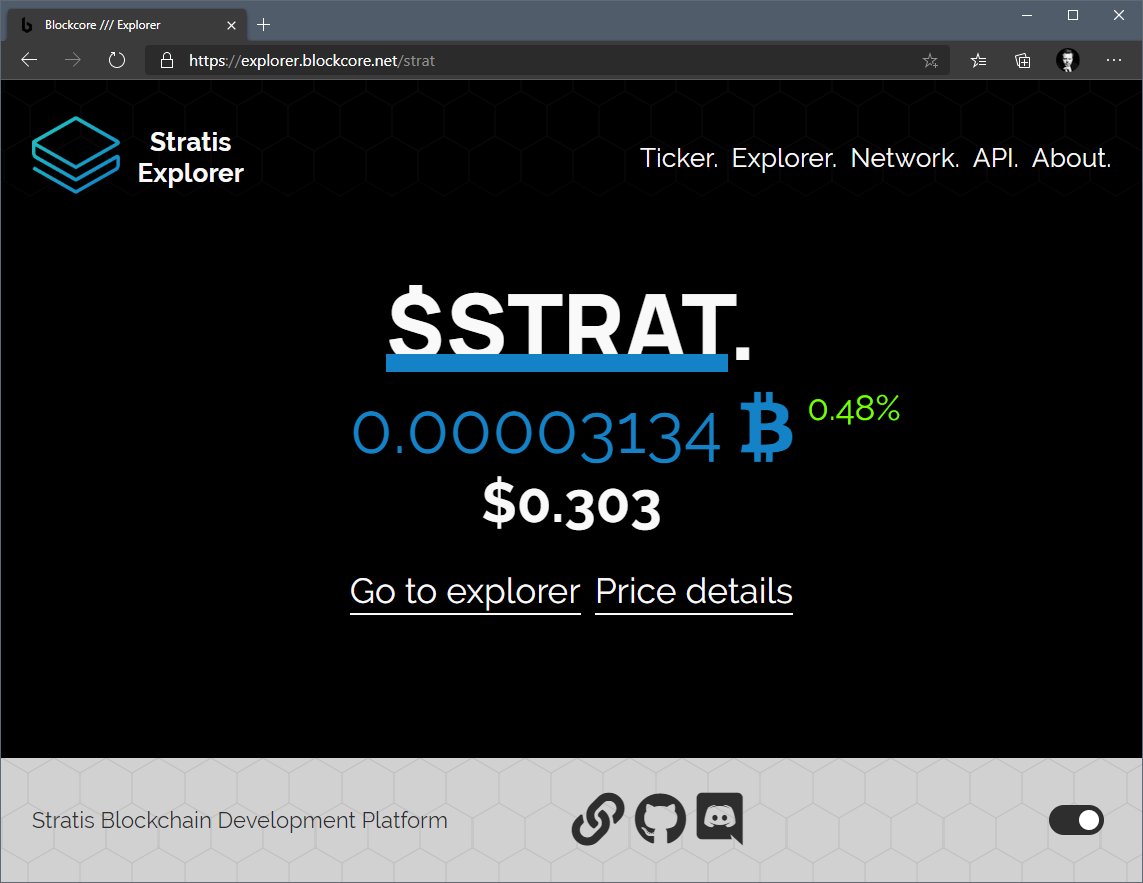Open the GitHub icon in footer
Image resolution: width=1143 pixels, height=883 pixels.
660,819
